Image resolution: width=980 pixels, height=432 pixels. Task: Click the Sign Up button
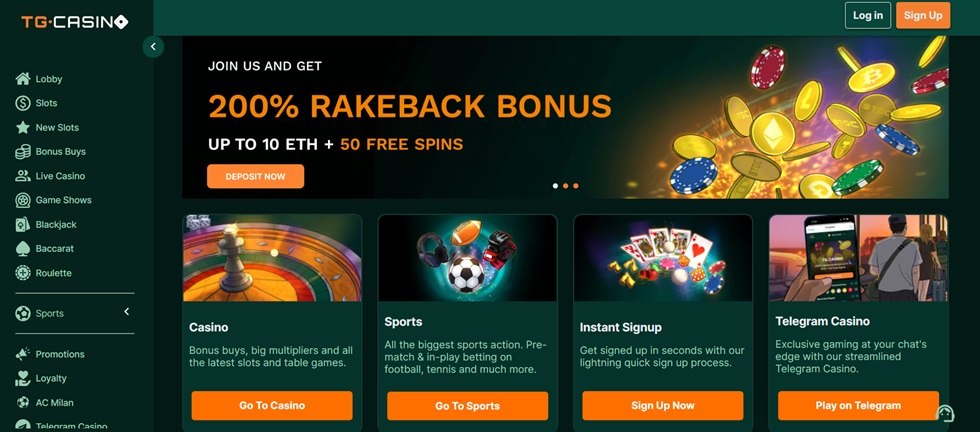922,16
